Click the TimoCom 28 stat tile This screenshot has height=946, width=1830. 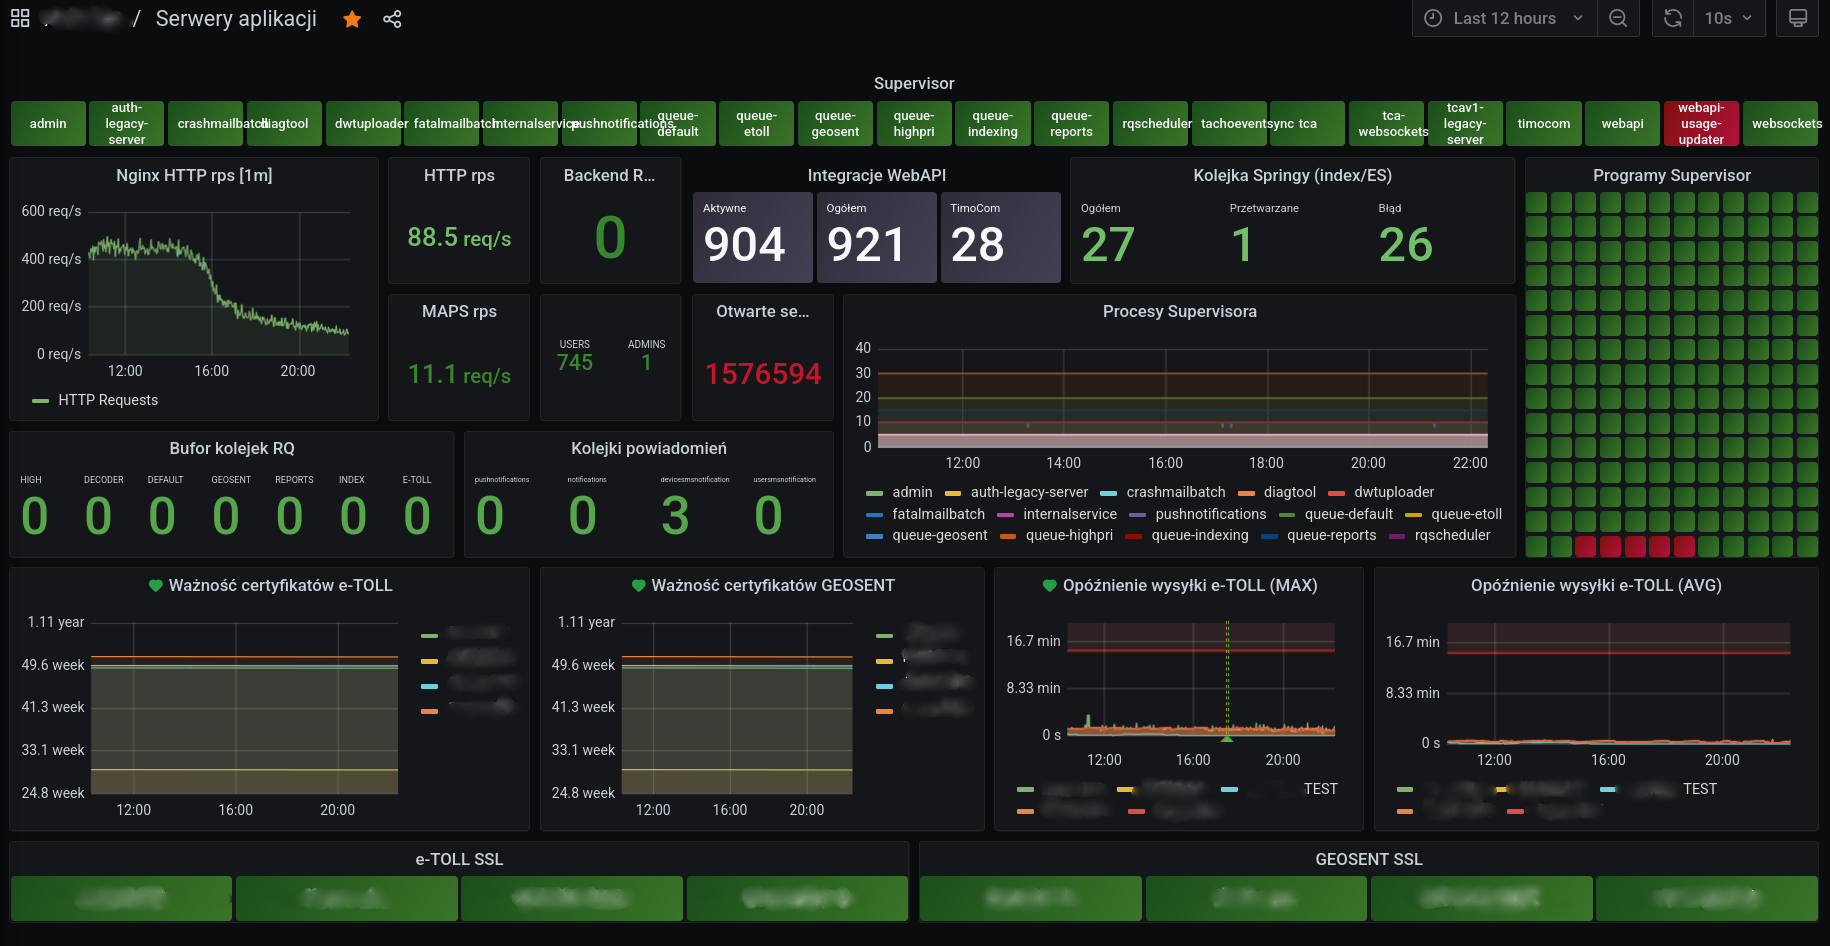tap(1001, 237)
